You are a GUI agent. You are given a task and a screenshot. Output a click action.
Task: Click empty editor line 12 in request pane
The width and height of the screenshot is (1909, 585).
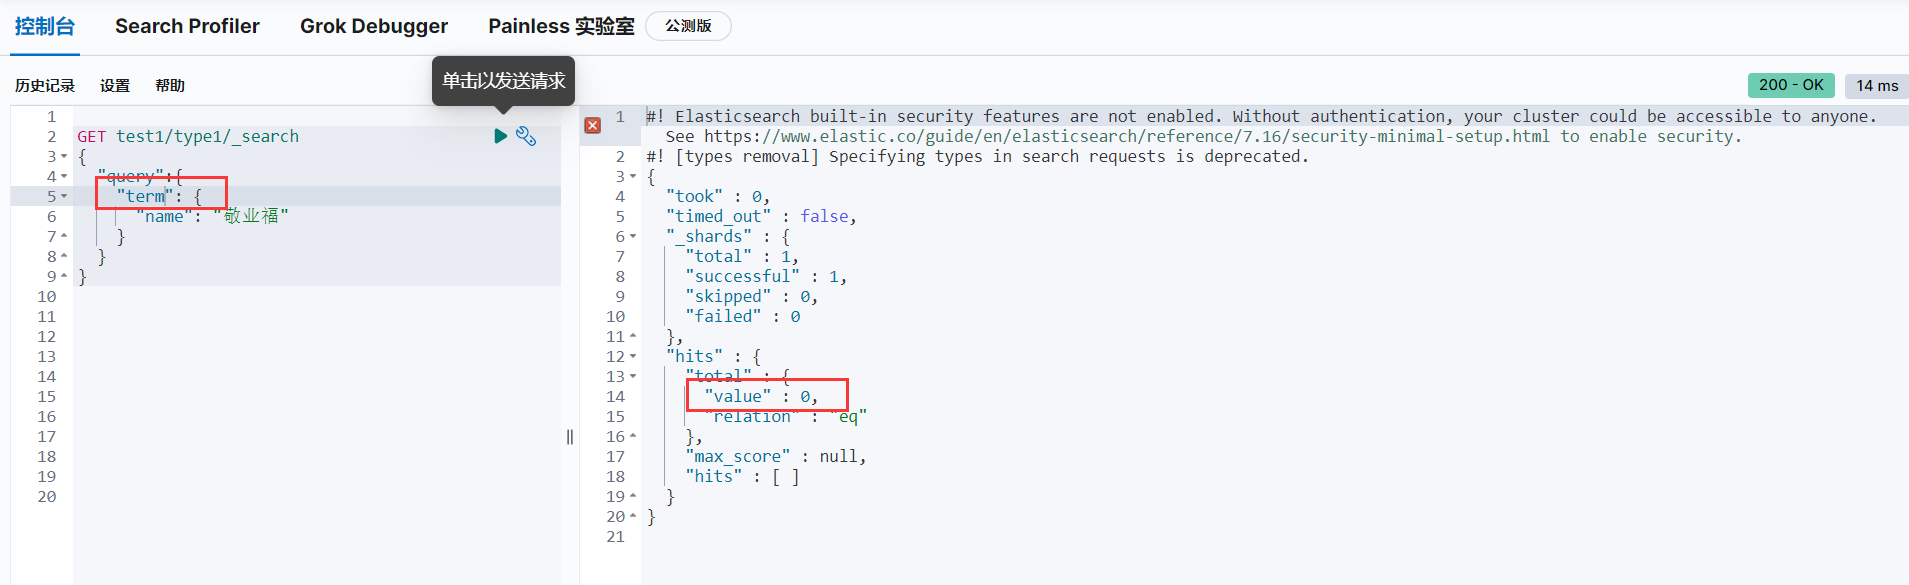click(316, 336)
